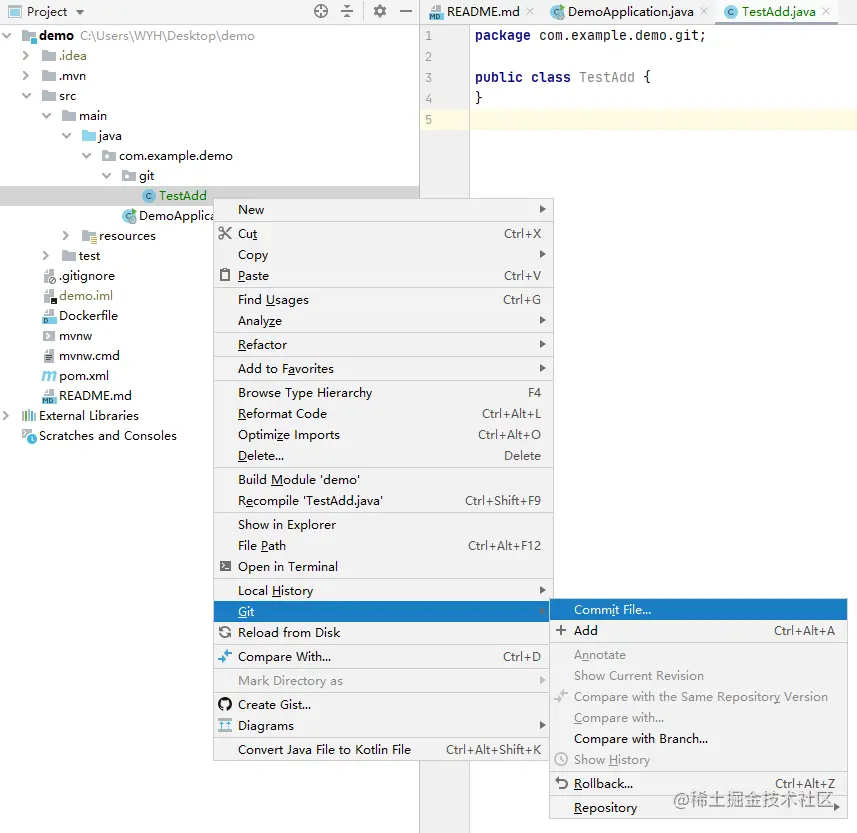857x833 pixels.
Task: Expand External Libraries node
Action: click(x=6, y=415)
